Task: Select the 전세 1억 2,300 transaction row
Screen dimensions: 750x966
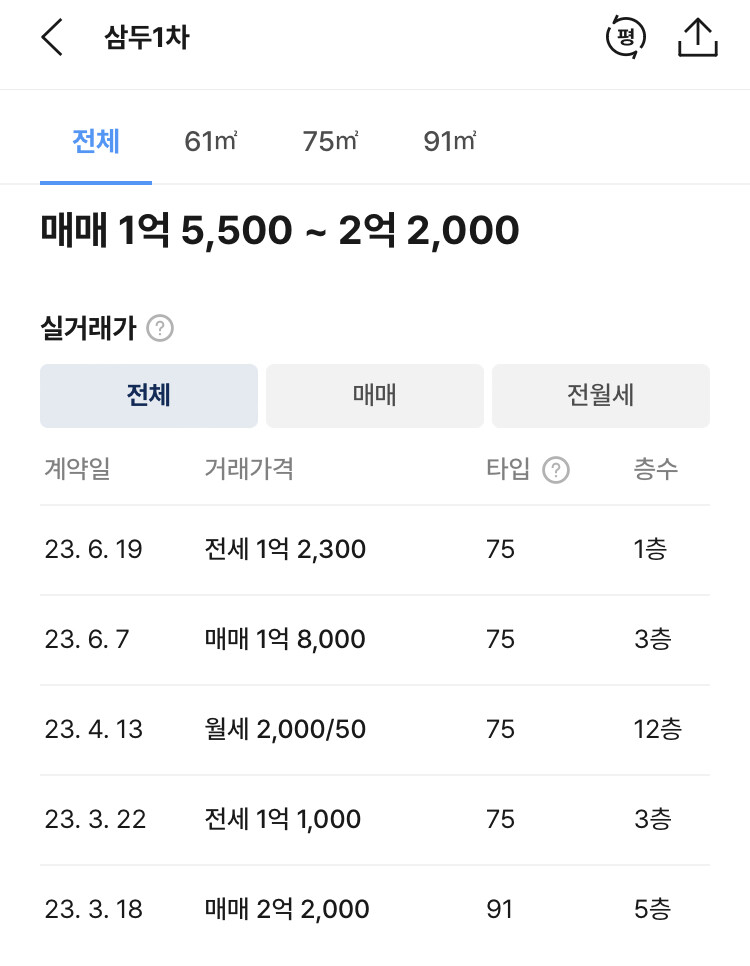Action: tap(375, 549)
